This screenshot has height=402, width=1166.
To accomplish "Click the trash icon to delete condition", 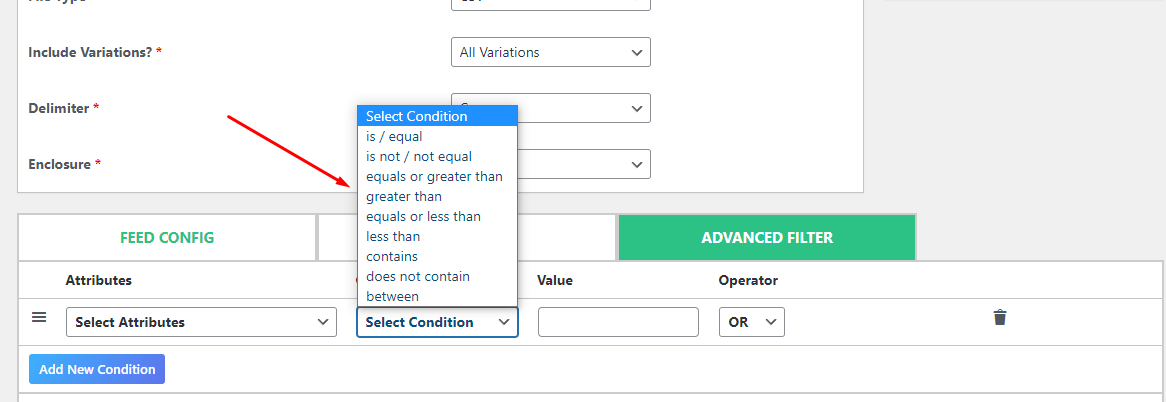I will (x=999, y=317).
